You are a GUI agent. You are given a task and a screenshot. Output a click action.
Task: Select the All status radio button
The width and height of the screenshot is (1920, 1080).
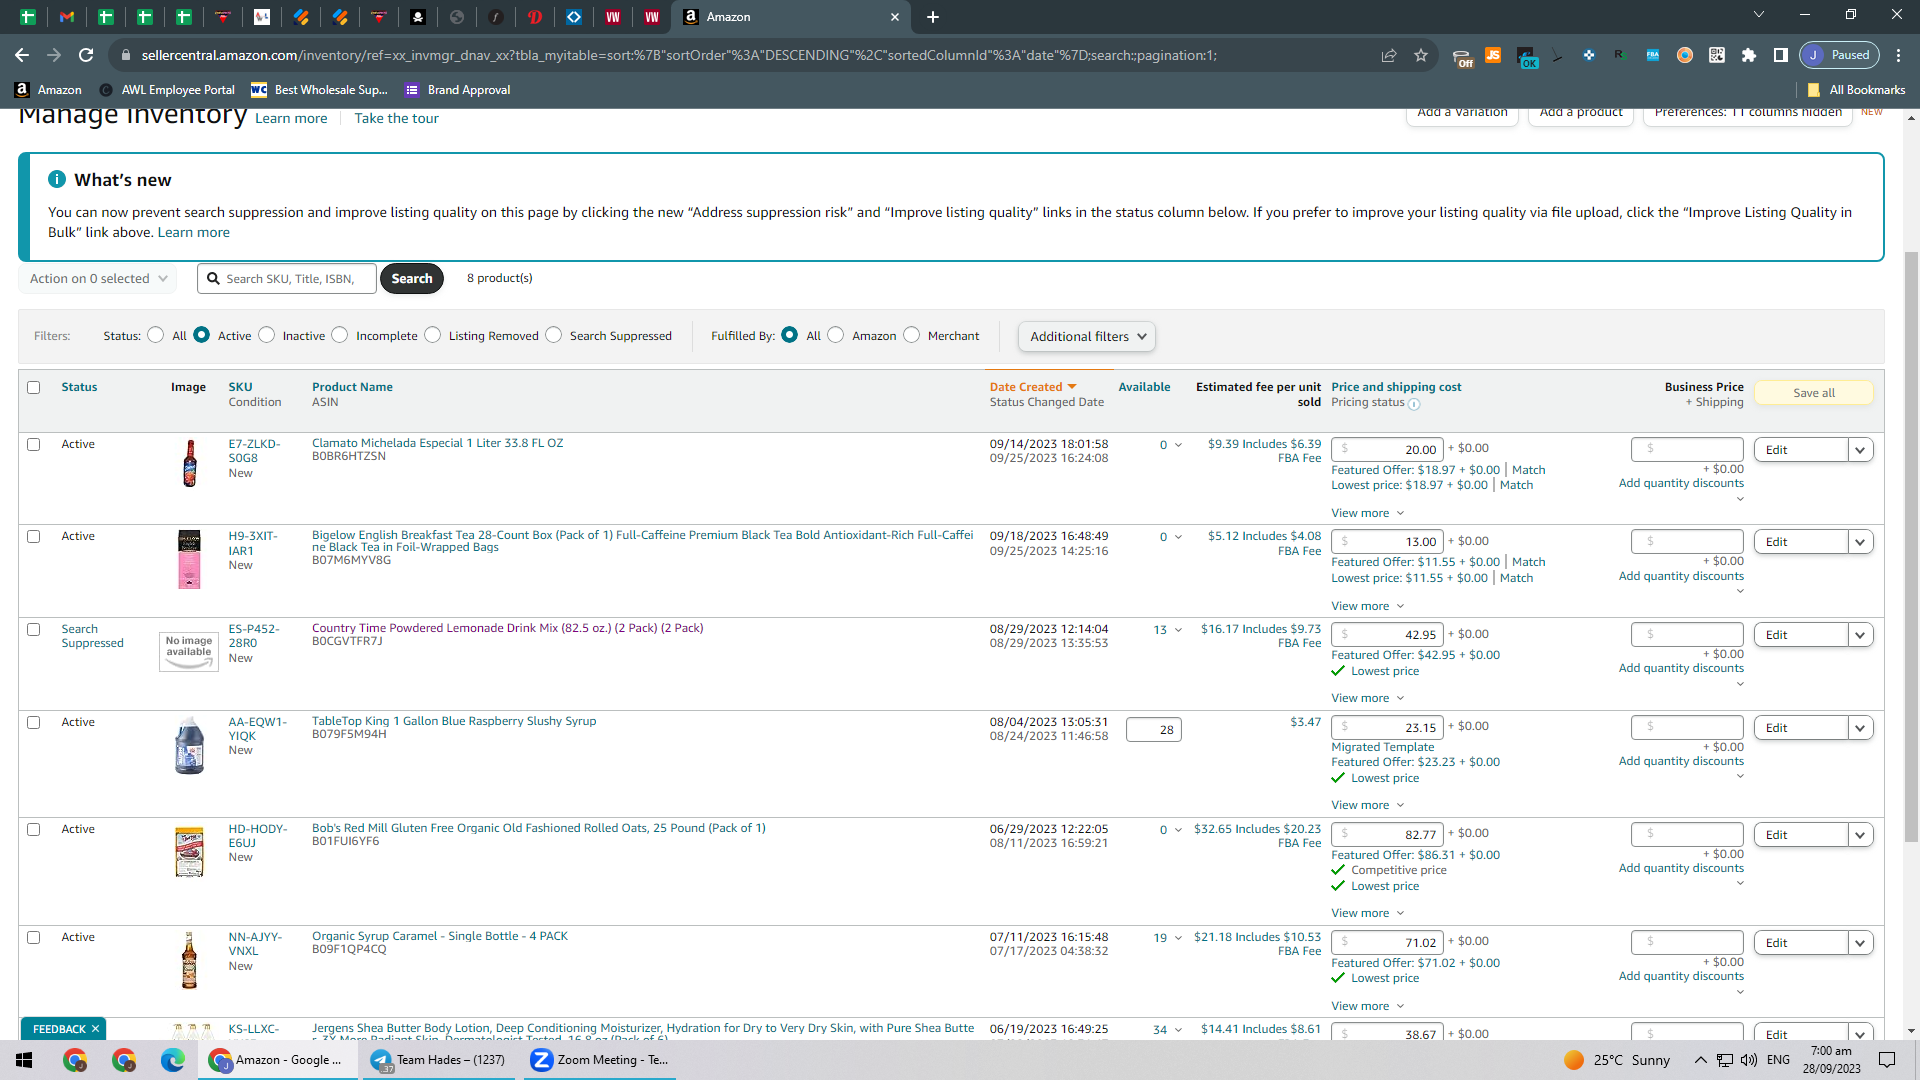155,335
